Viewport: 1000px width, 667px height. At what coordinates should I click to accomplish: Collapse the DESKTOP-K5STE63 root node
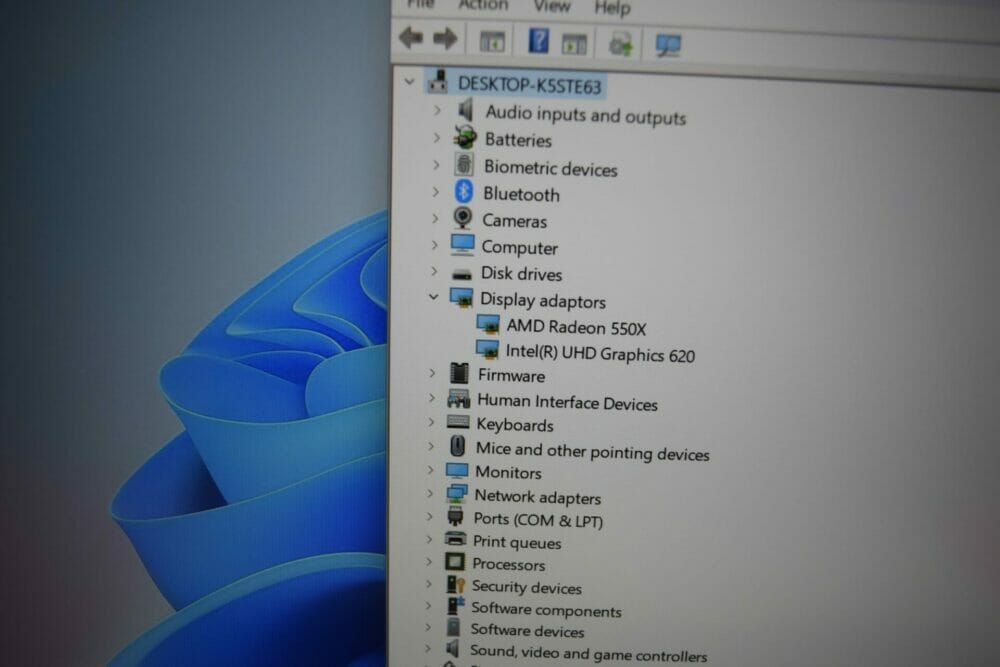[x=409, y=82]
